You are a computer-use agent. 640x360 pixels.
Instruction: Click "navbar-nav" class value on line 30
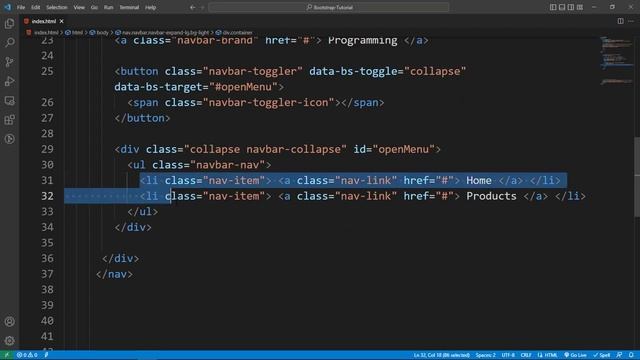[228, 165]
